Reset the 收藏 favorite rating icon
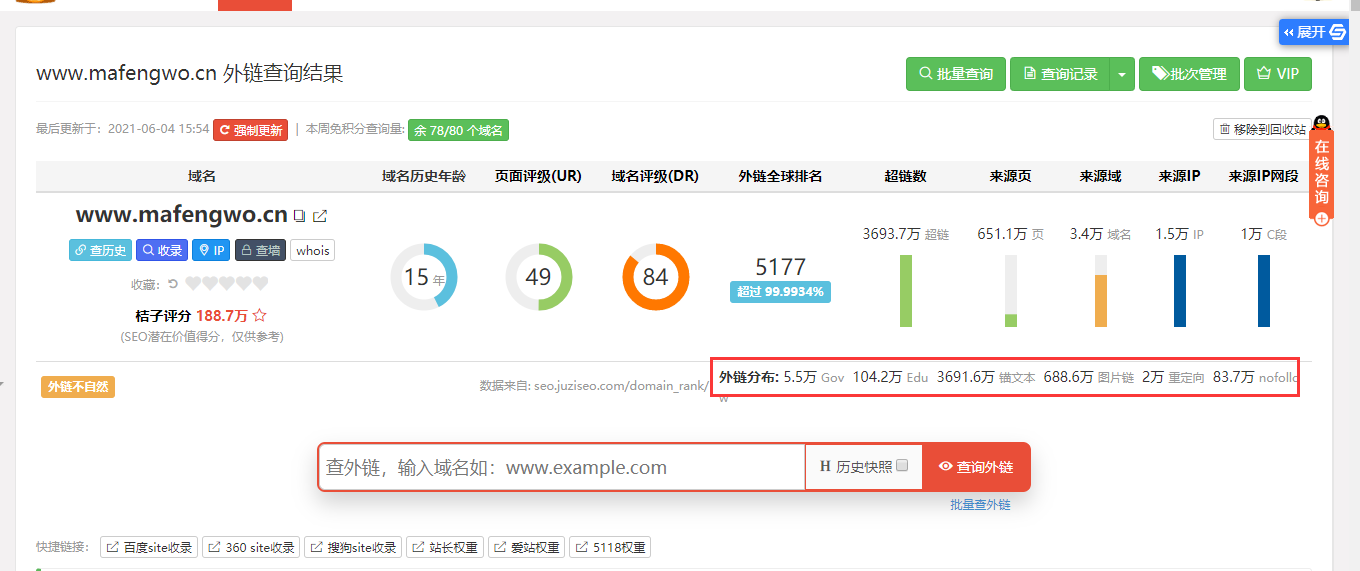This screenshot has width=1360, height=571. pos(172,284)
